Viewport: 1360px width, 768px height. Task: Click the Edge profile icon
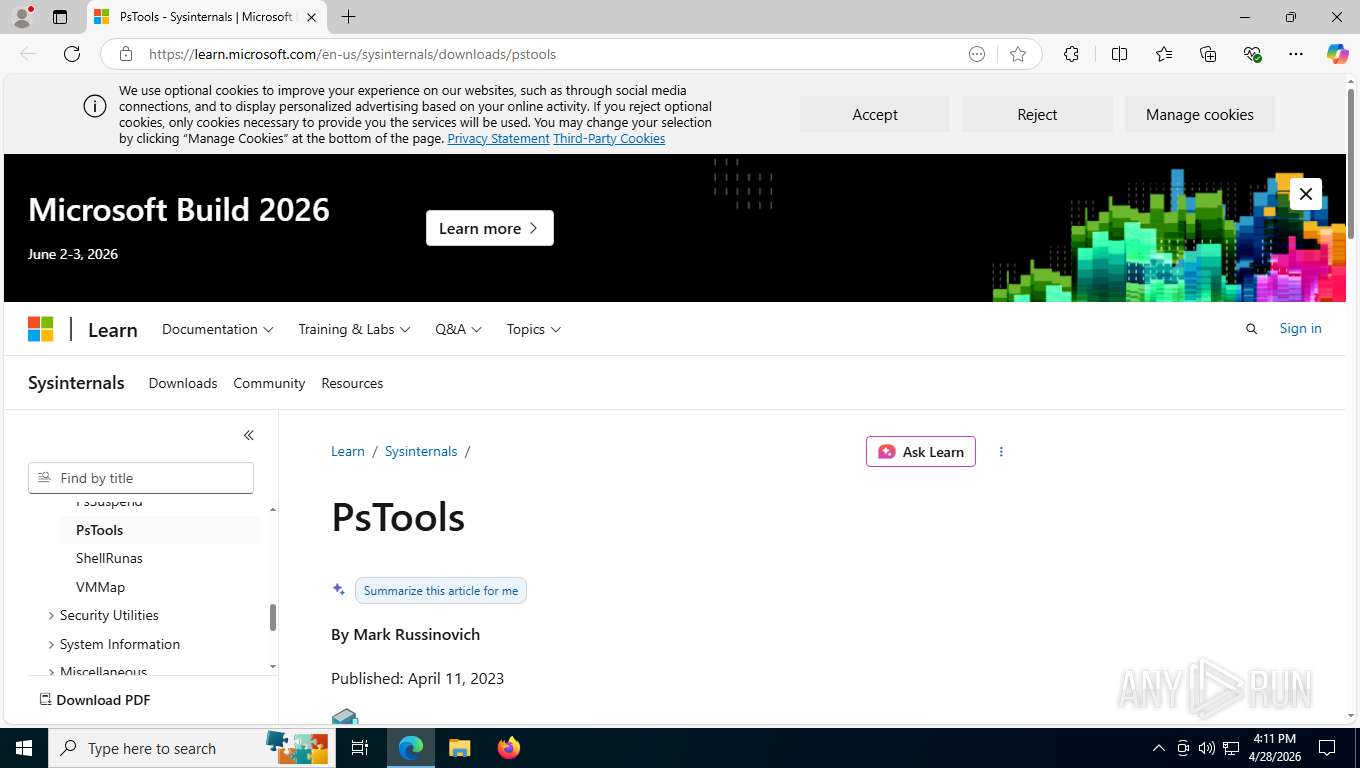click(22, 17)
